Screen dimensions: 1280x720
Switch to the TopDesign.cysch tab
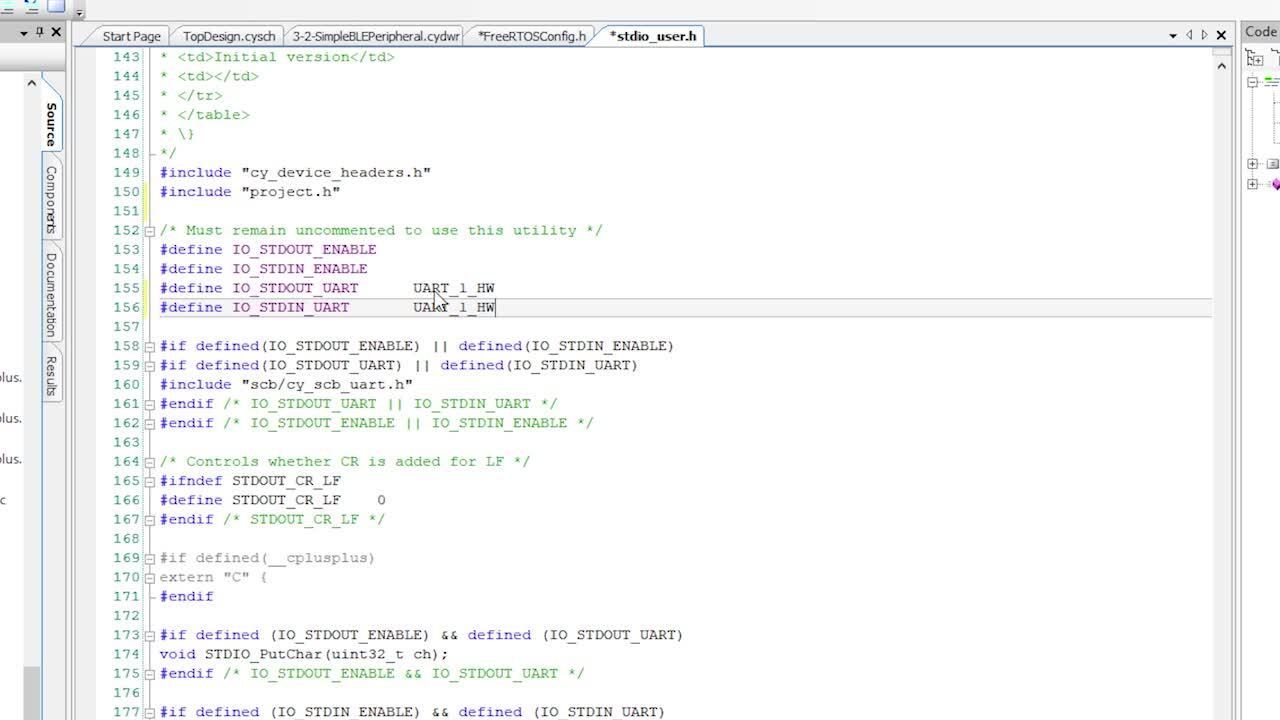pyautogui.click(x=228, y=36)
